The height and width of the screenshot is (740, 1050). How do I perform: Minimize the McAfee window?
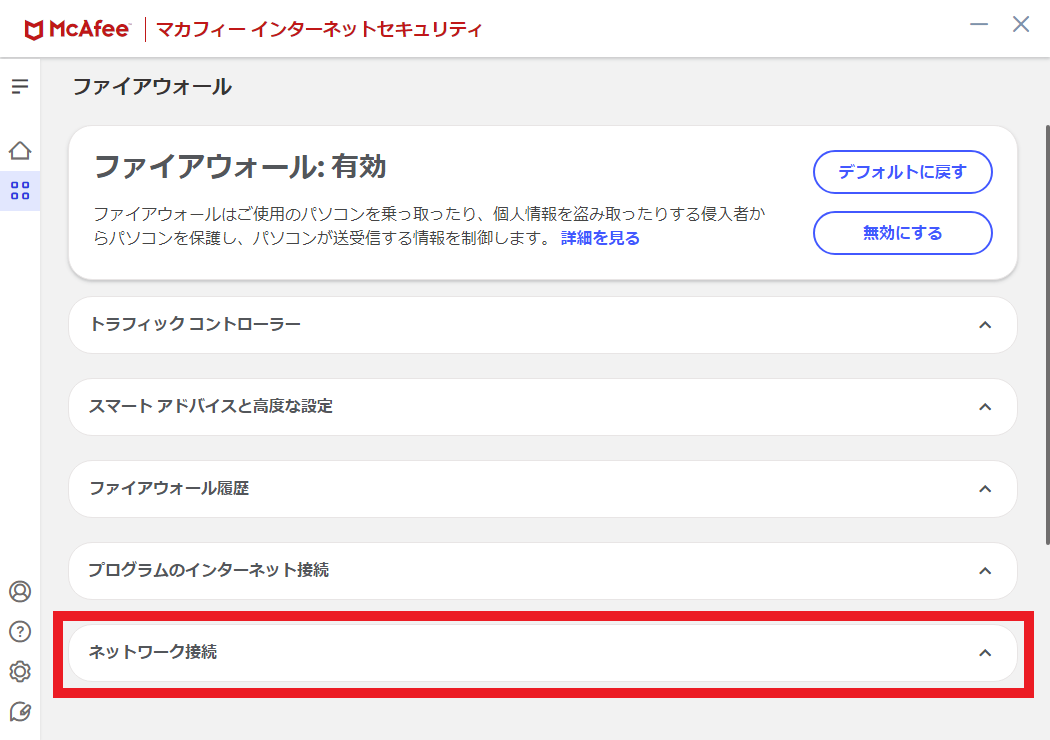979,25
